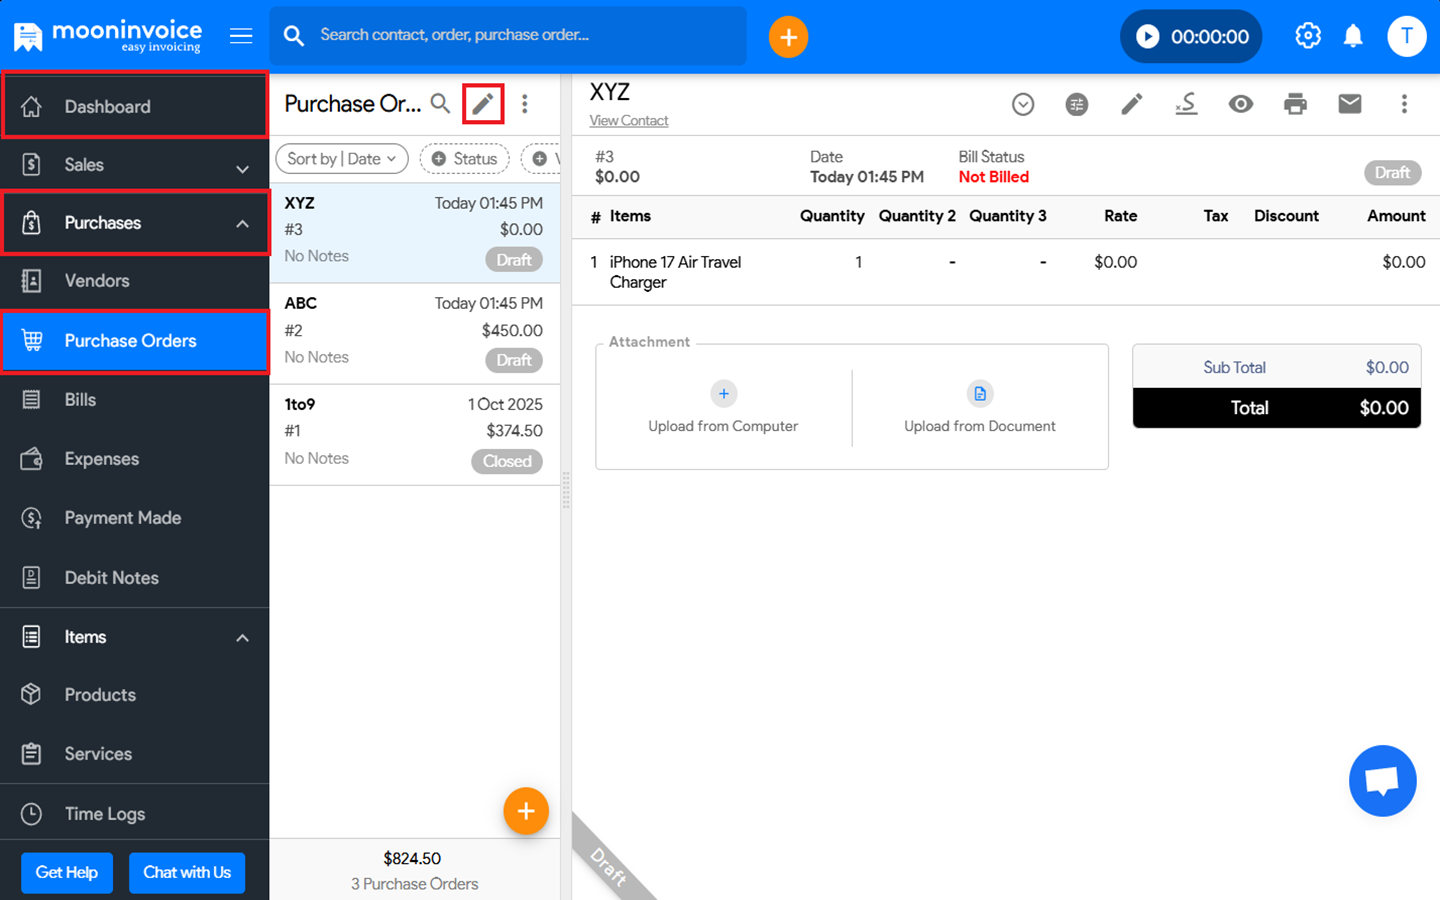Start the 00:00:00 timer

coord(1148,37)
